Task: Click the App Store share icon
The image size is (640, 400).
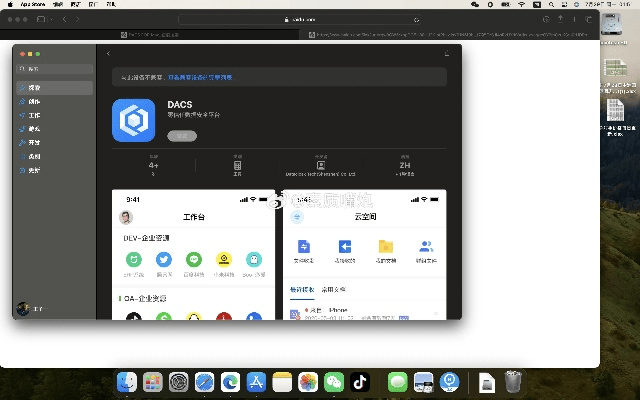Action: (x=447, y=53)
